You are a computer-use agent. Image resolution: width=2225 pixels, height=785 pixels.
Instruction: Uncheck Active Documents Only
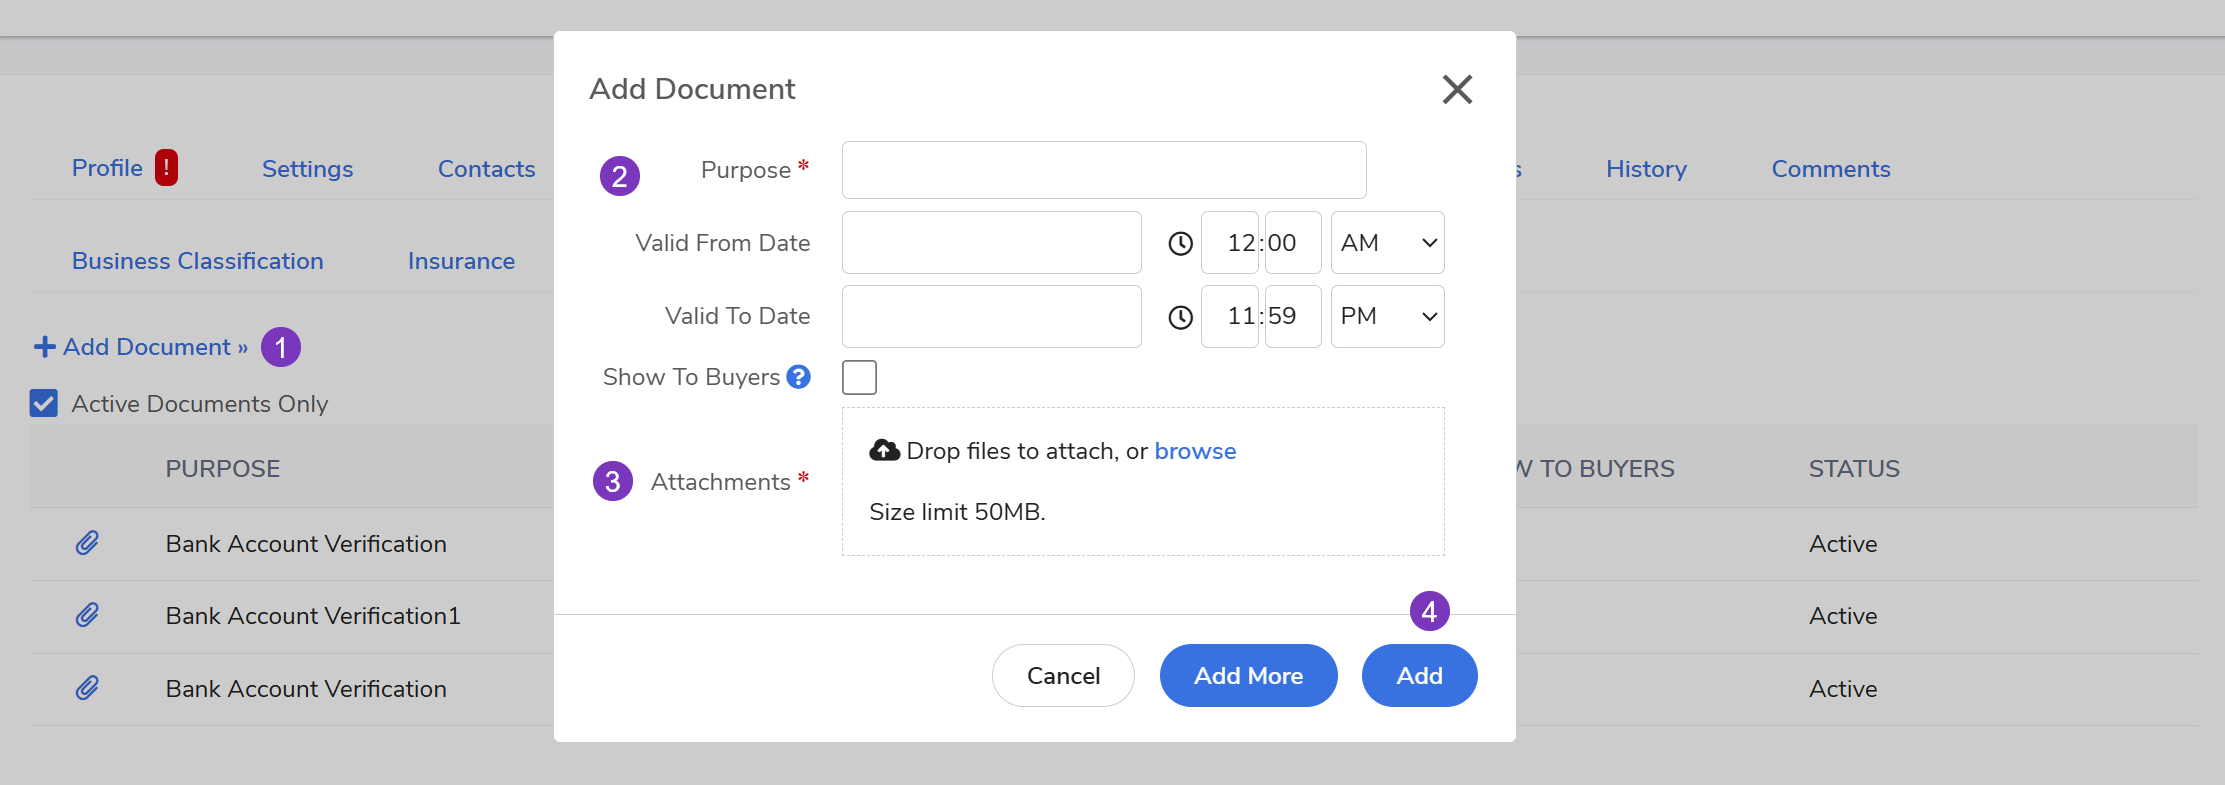click(x=44, y=404)
